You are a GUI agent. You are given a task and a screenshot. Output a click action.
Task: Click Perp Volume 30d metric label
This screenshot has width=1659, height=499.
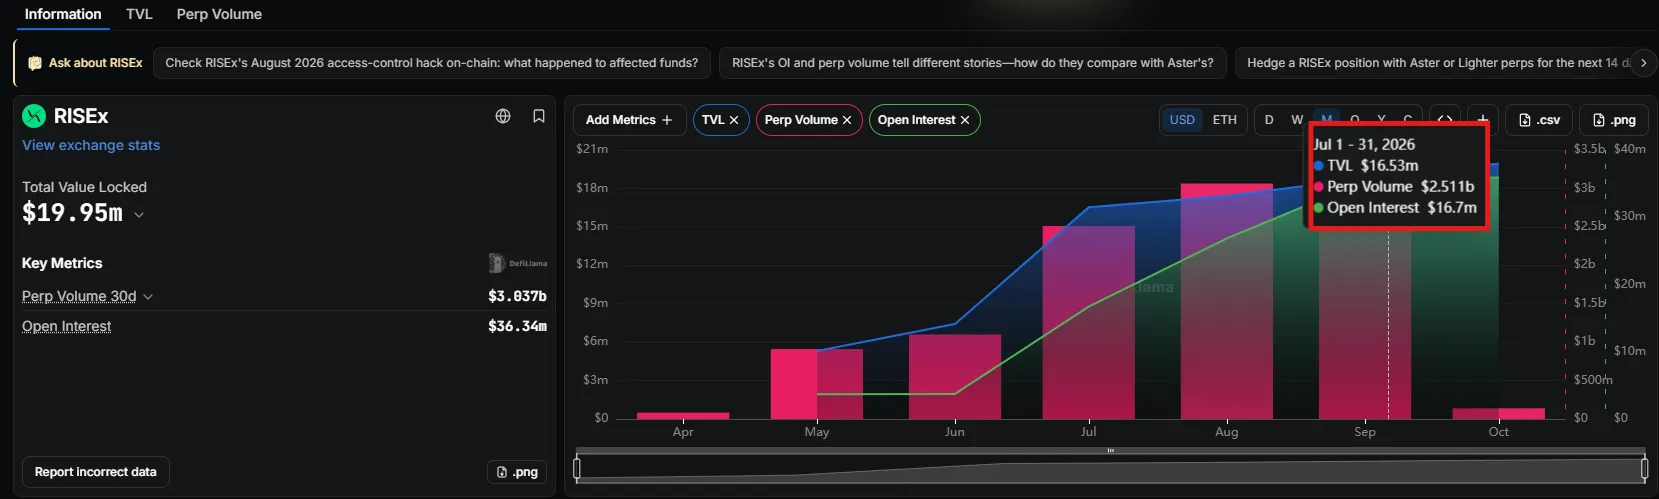pyautogui.click(x=79, y=296)
